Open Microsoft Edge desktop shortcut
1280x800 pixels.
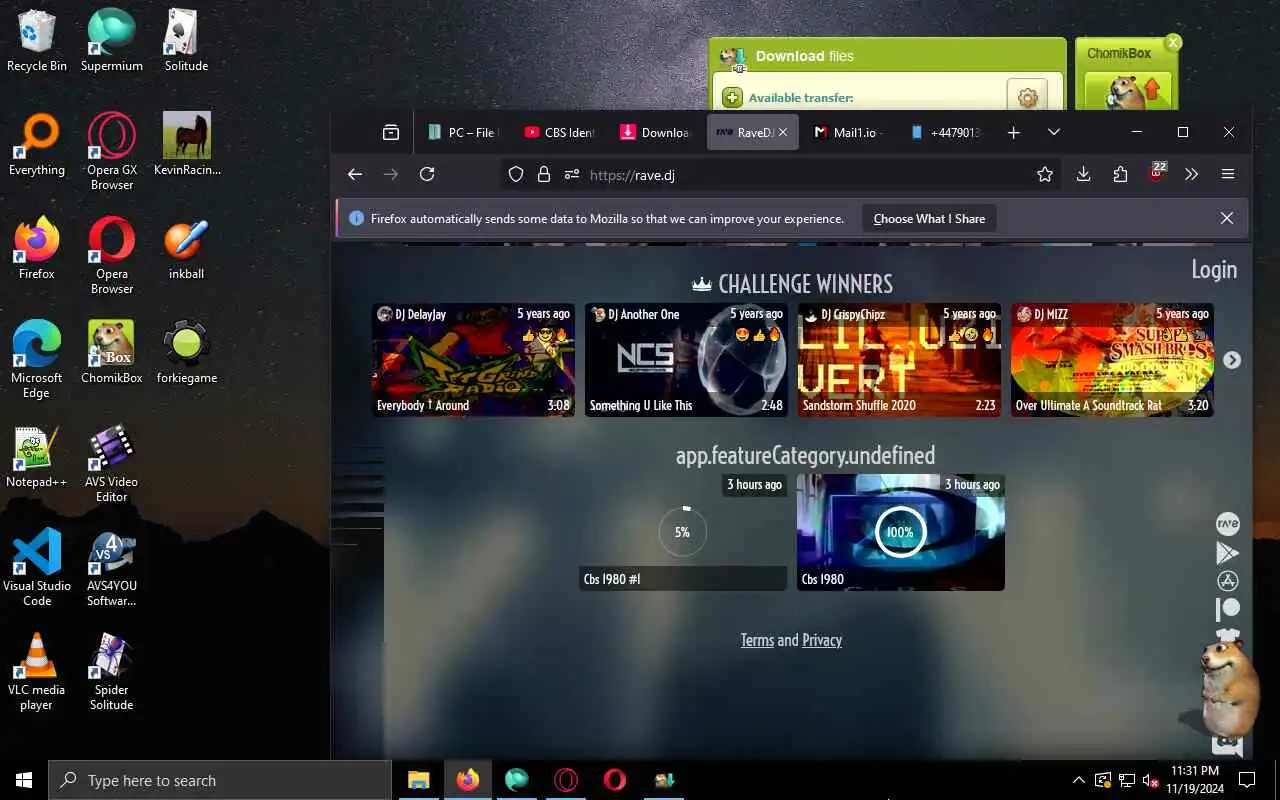coord(37,359)
